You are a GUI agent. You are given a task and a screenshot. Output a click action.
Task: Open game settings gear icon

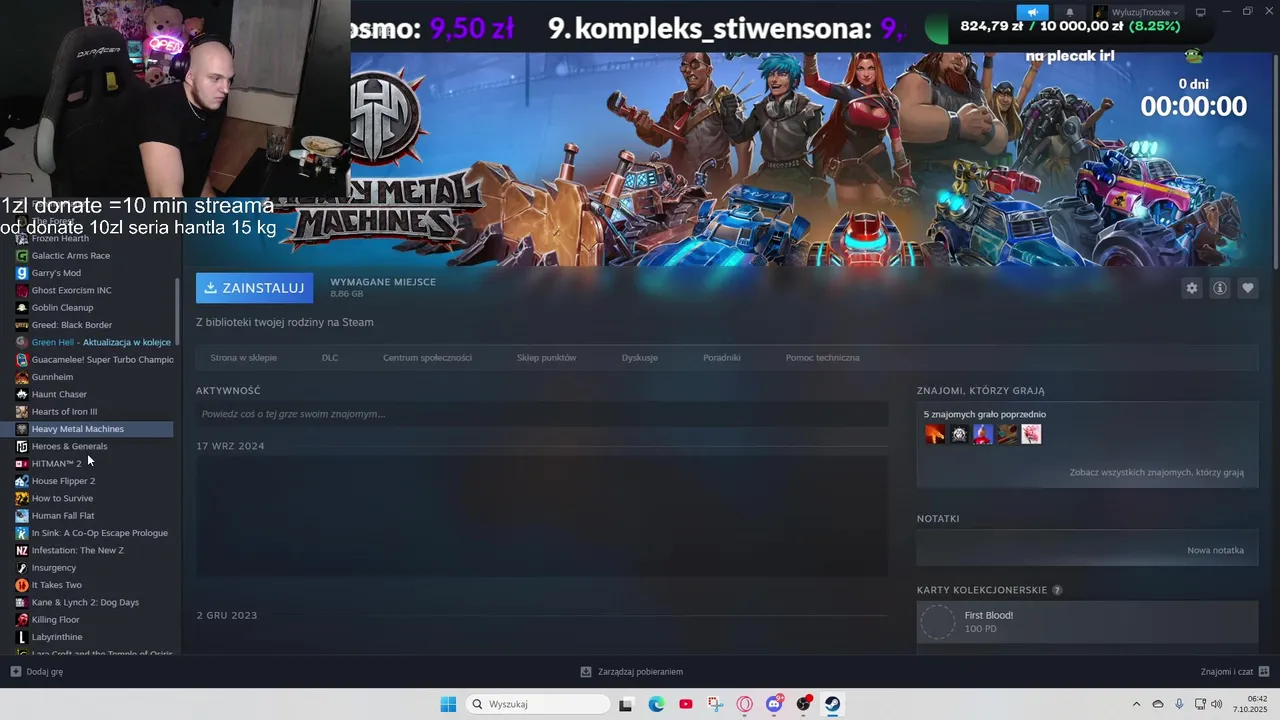click(x=1191, y=288)
